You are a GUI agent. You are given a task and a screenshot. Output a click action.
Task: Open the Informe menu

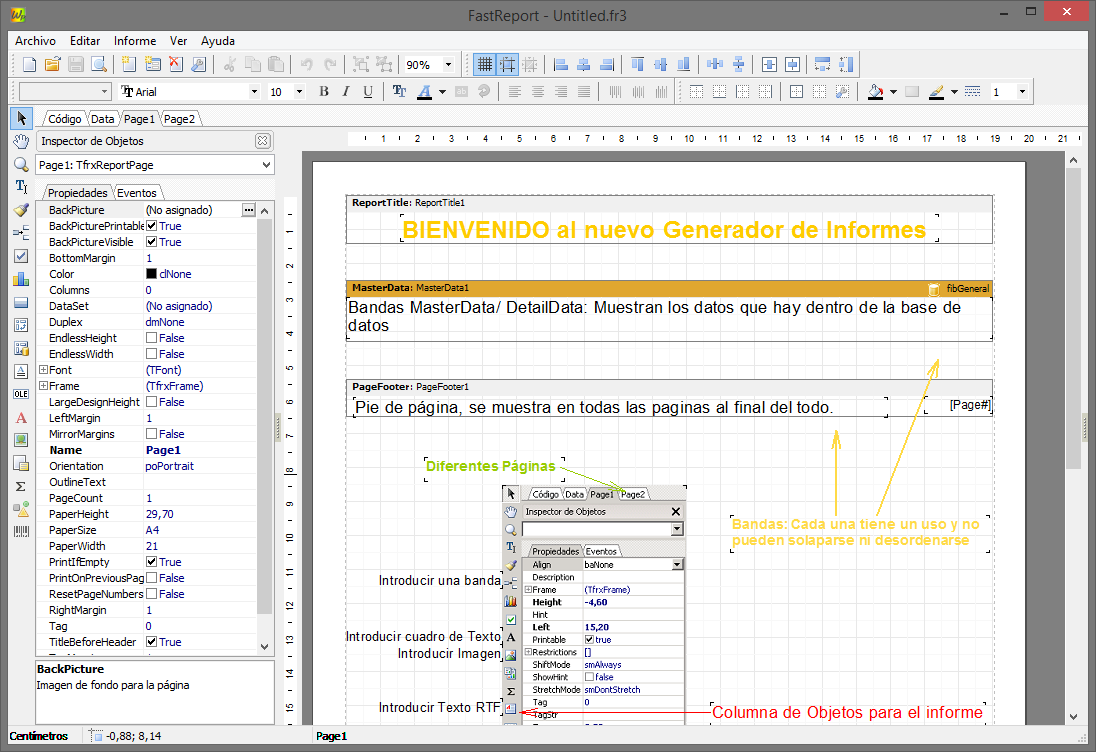[135, 41]
